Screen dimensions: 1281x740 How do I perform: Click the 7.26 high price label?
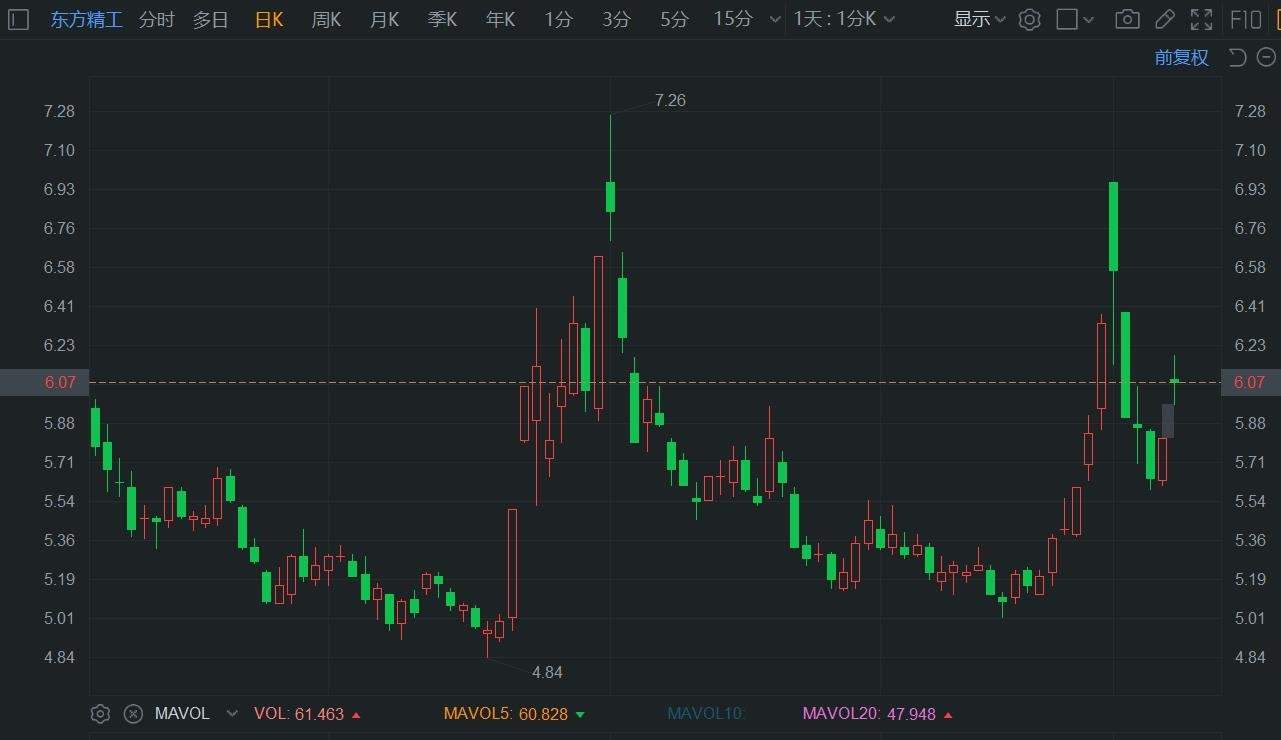[x=670, y=100]
